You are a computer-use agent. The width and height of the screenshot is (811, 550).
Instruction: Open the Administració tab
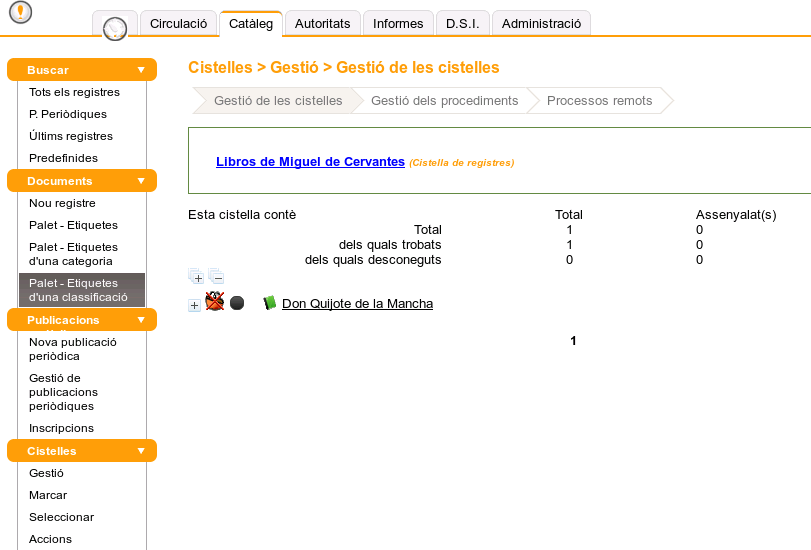pos(541,23)
